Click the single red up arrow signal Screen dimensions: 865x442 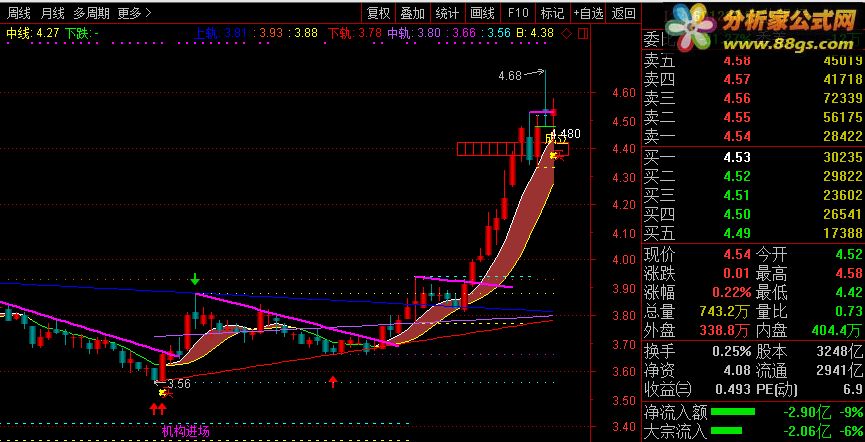click(x=333, y=381)
